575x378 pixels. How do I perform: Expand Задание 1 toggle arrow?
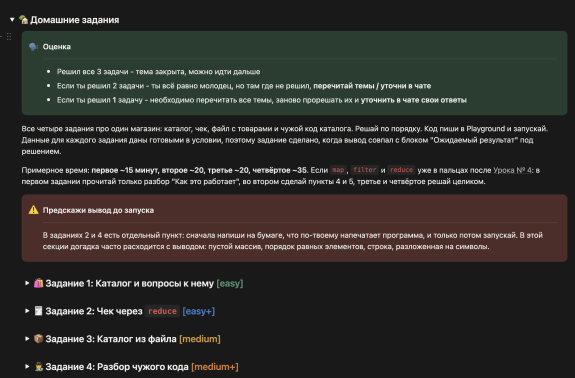pyautogui.click(x=27, y=283)
